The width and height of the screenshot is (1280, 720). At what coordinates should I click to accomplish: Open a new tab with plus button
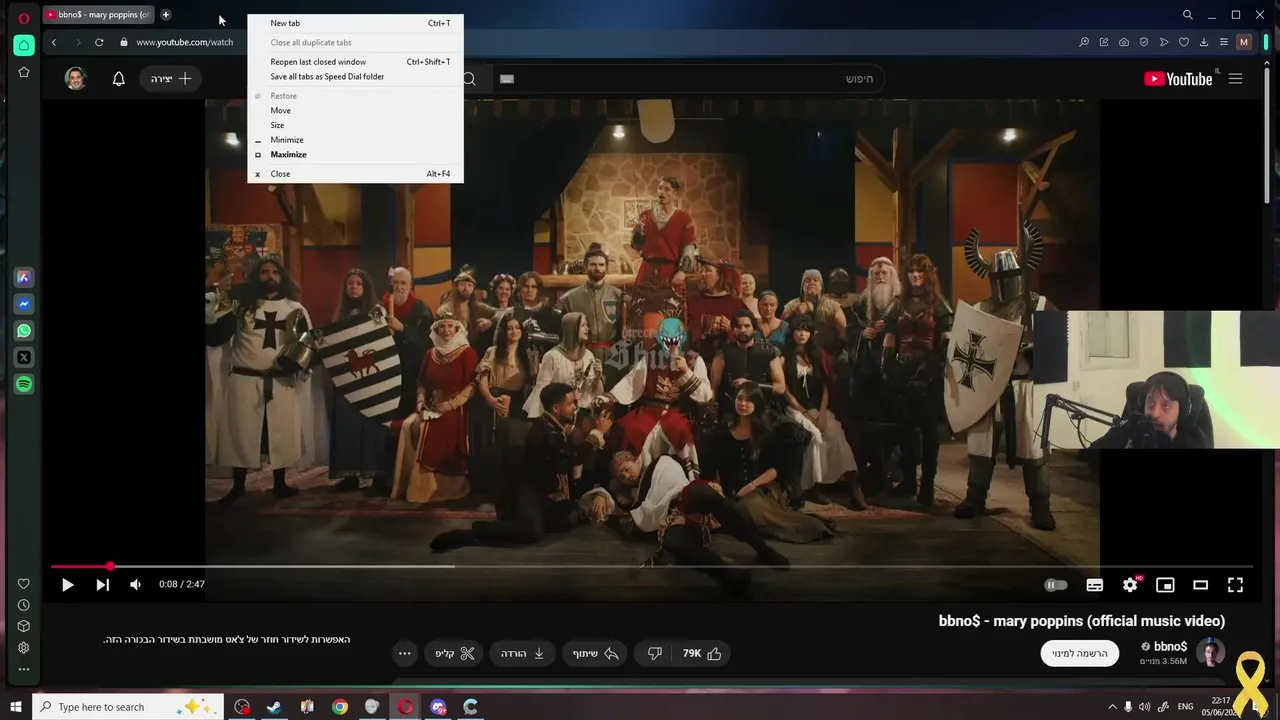(x=166, y=15)
